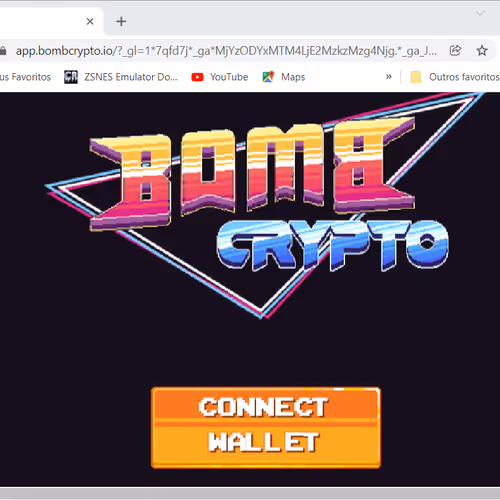Open the Maps bookmark
Screen dimensions: 500x500
click(x=284, y=77)
